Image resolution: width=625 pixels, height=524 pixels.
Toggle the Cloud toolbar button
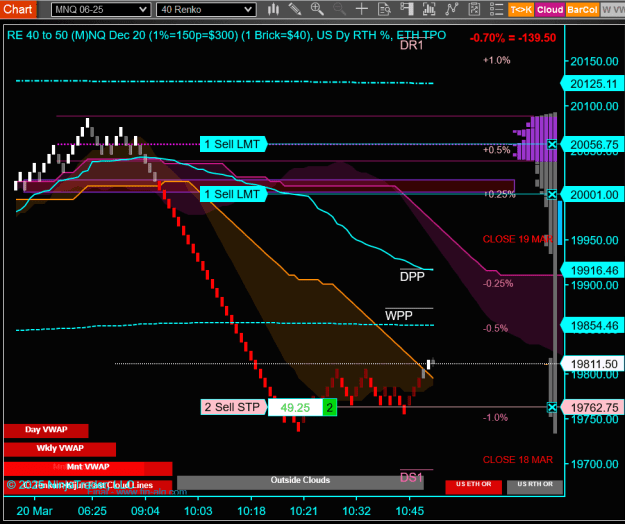click(x=550, y=10)
